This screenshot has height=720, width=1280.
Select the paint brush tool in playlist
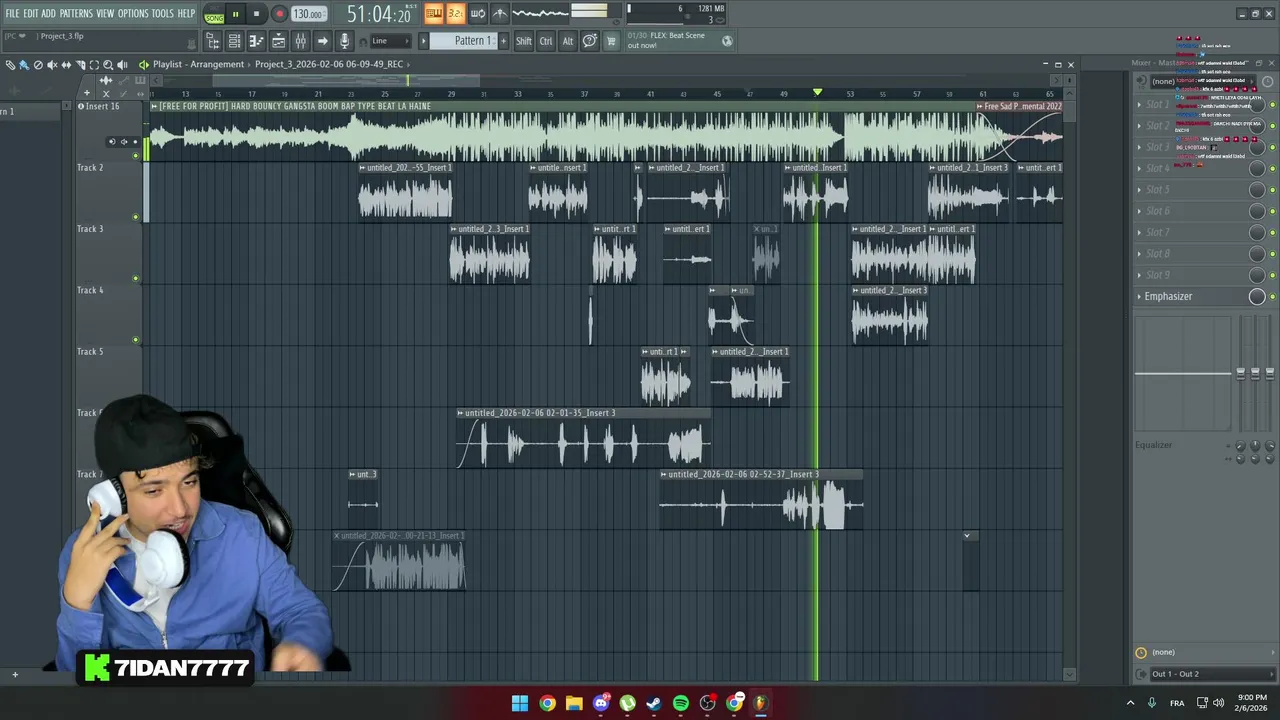tap(24, 65)
